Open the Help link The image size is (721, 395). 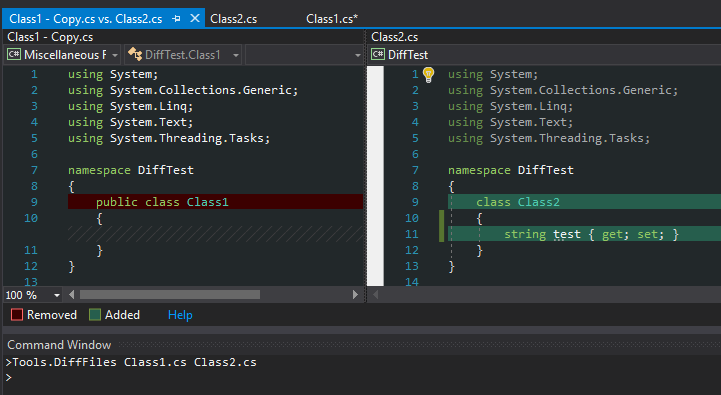click(x=180, y=315)
